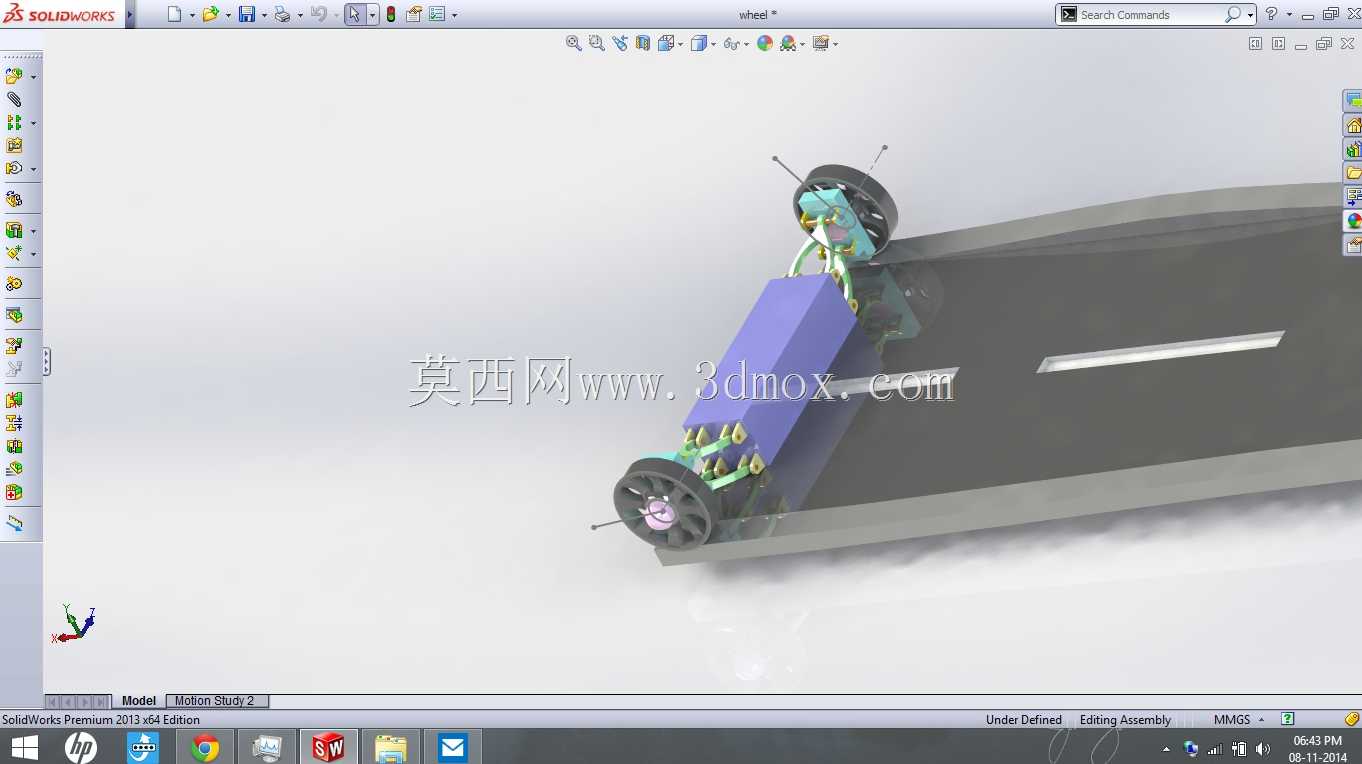The width and height of the screenshot is (1362, 764).
Task: Open the Display Style cube icon
Action: click(699, 43)
